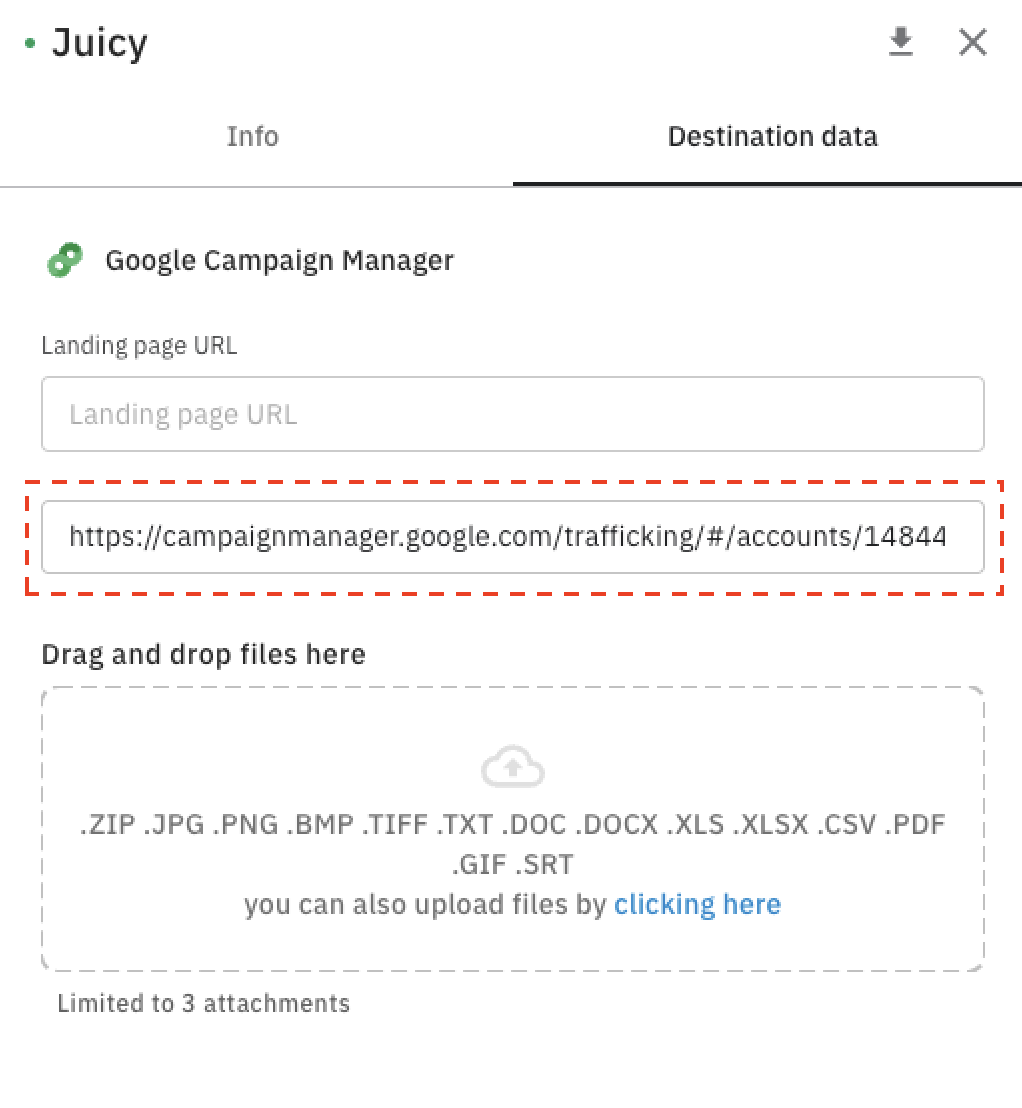
Task: Click the green status dot before Juicy
Action: (30, 44)
